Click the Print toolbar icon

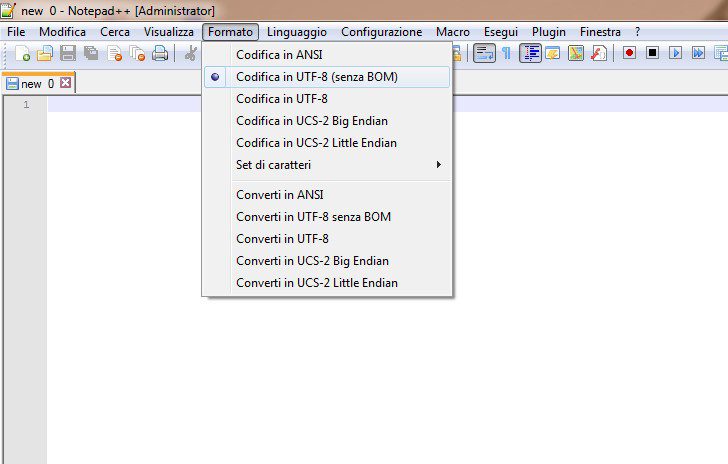coord(160,54)
